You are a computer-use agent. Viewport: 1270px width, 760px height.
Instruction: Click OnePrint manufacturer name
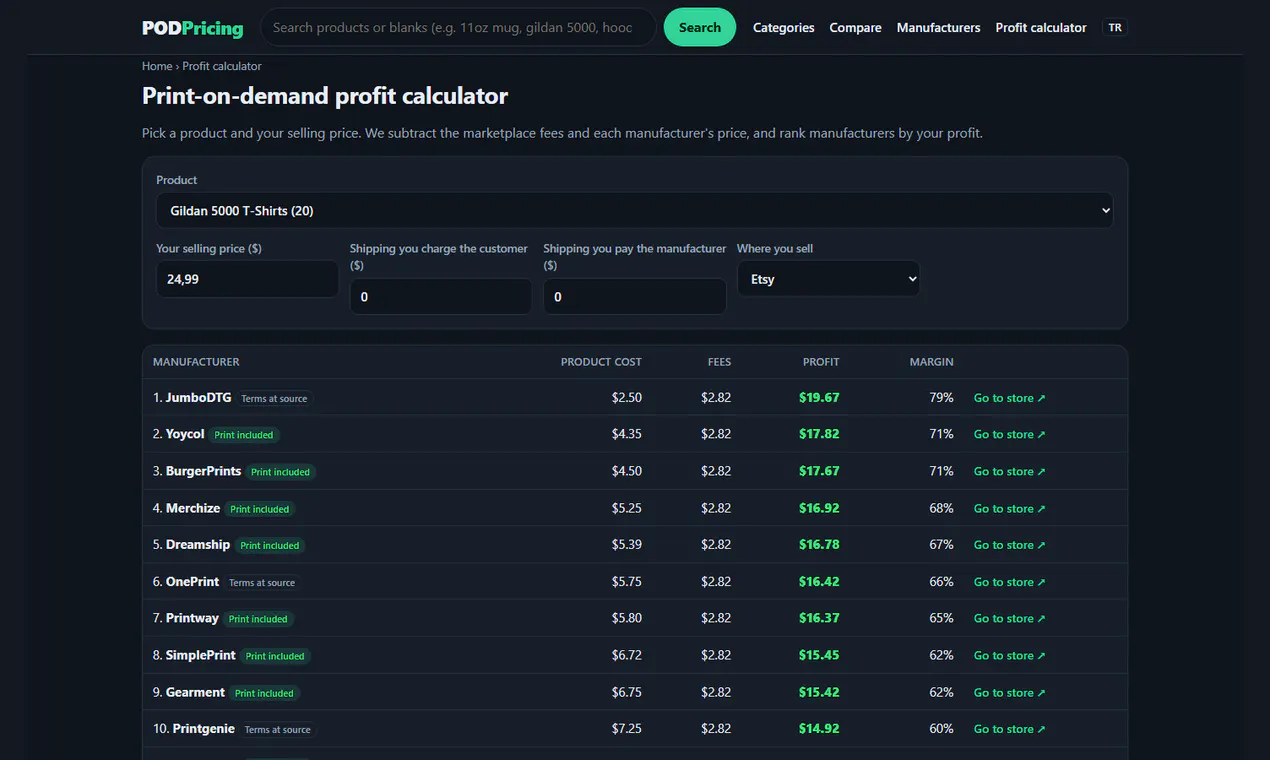pos(192,581)
